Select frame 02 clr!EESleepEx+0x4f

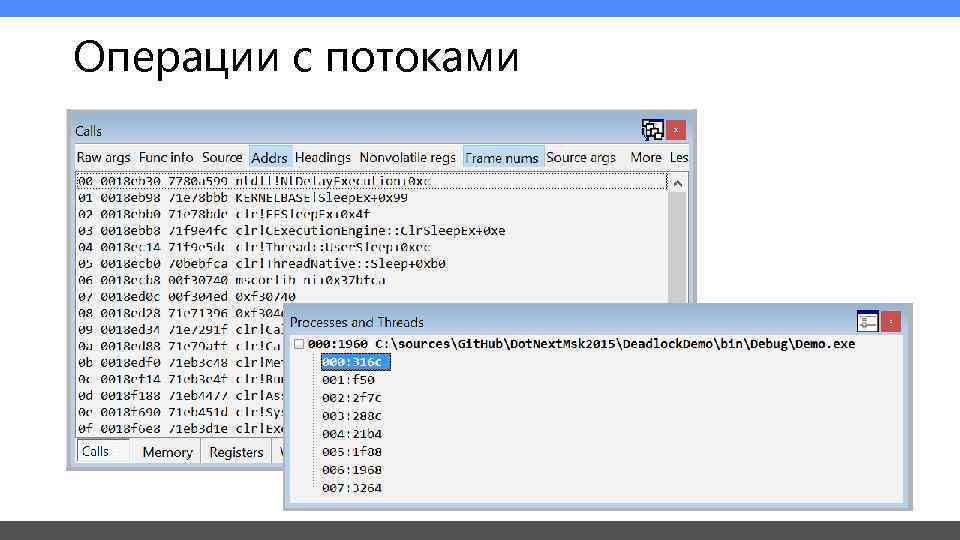pyautogui.click(x=224, y=214)
